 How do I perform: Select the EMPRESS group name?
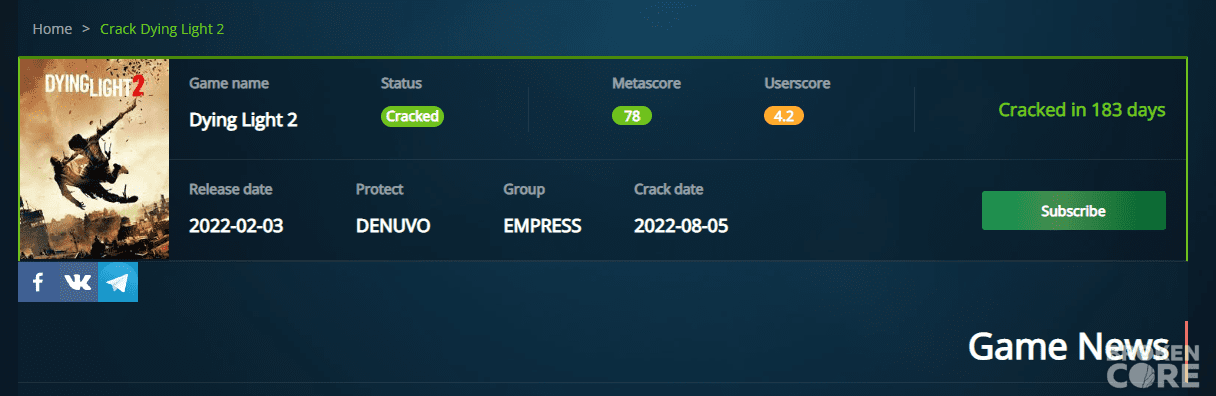tap(542, 226)
